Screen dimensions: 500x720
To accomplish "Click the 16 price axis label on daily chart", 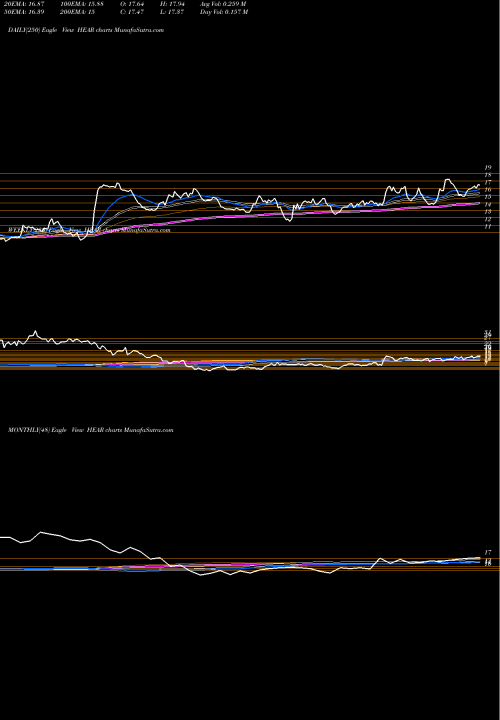I will [488, 190].
